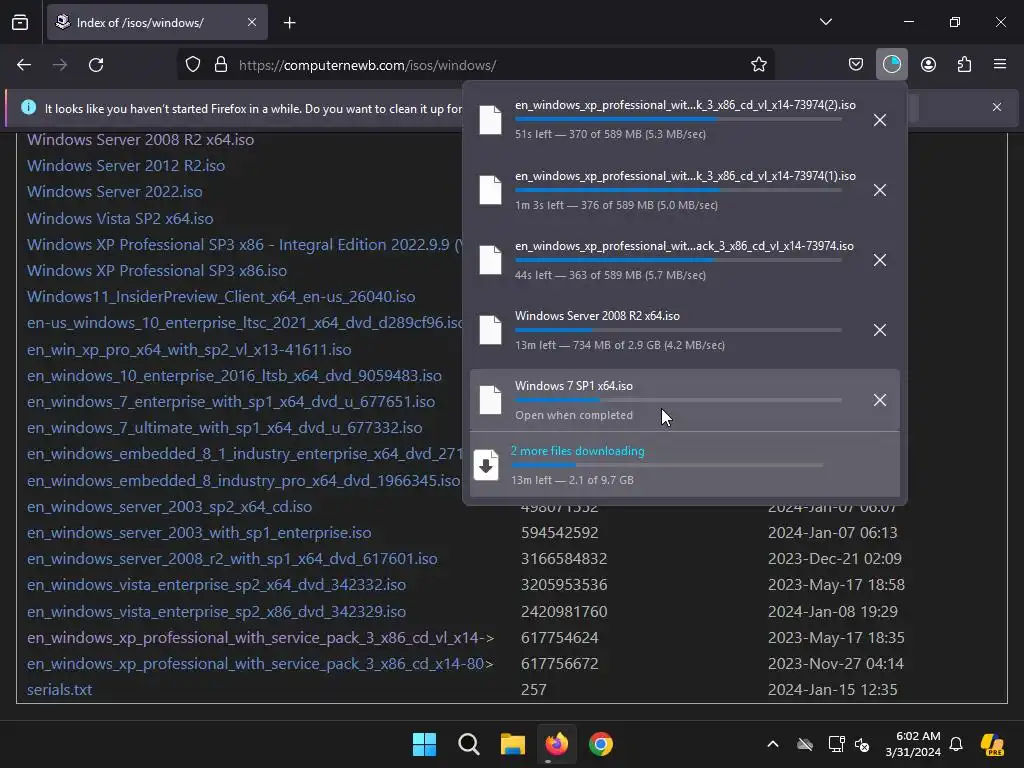Click the downloads summary arrow icon

coord(486,465)
